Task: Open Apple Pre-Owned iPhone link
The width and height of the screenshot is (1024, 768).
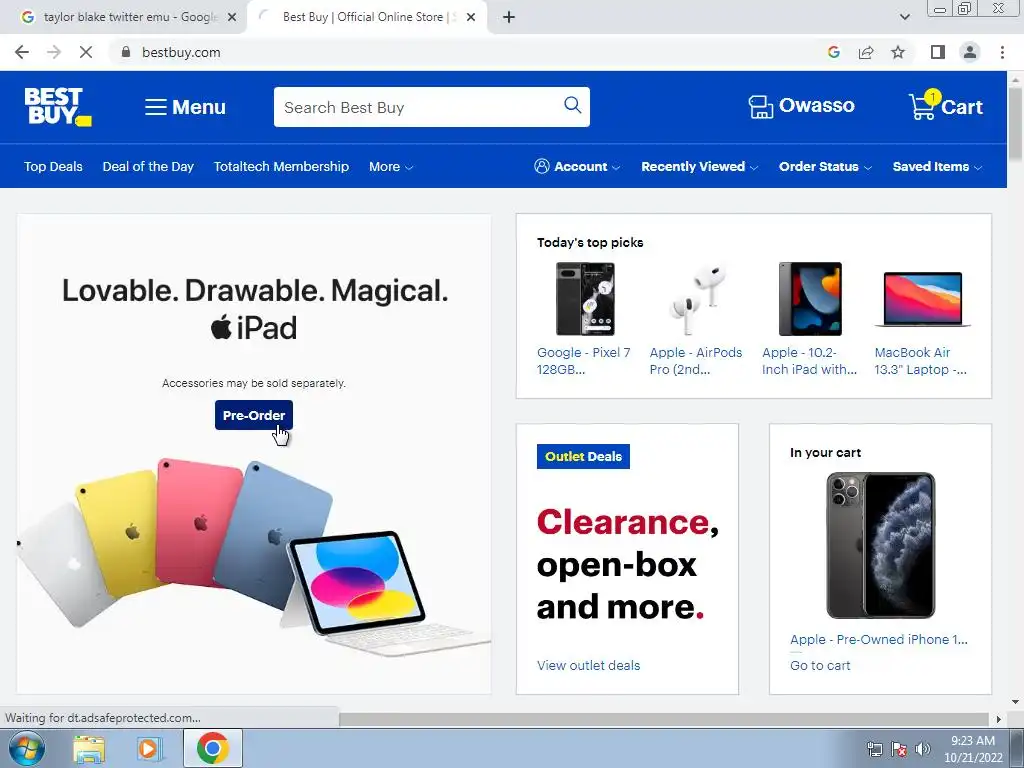Action: pos(879,639)
